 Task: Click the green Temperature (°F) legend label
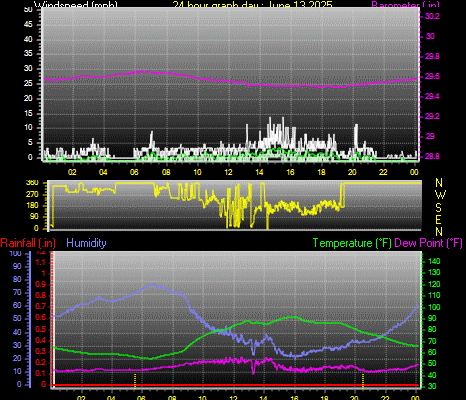[x=352, y=243]
